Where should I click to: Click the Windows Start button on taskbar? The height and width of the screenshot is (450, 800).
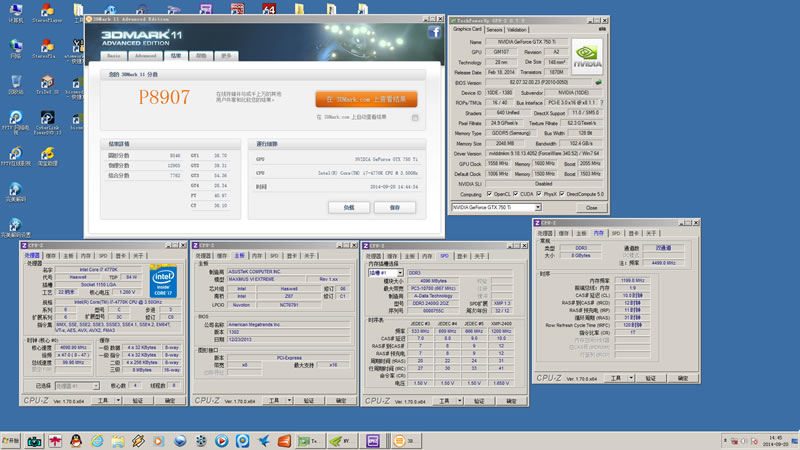pyautogui.click(x=11, y=440)
